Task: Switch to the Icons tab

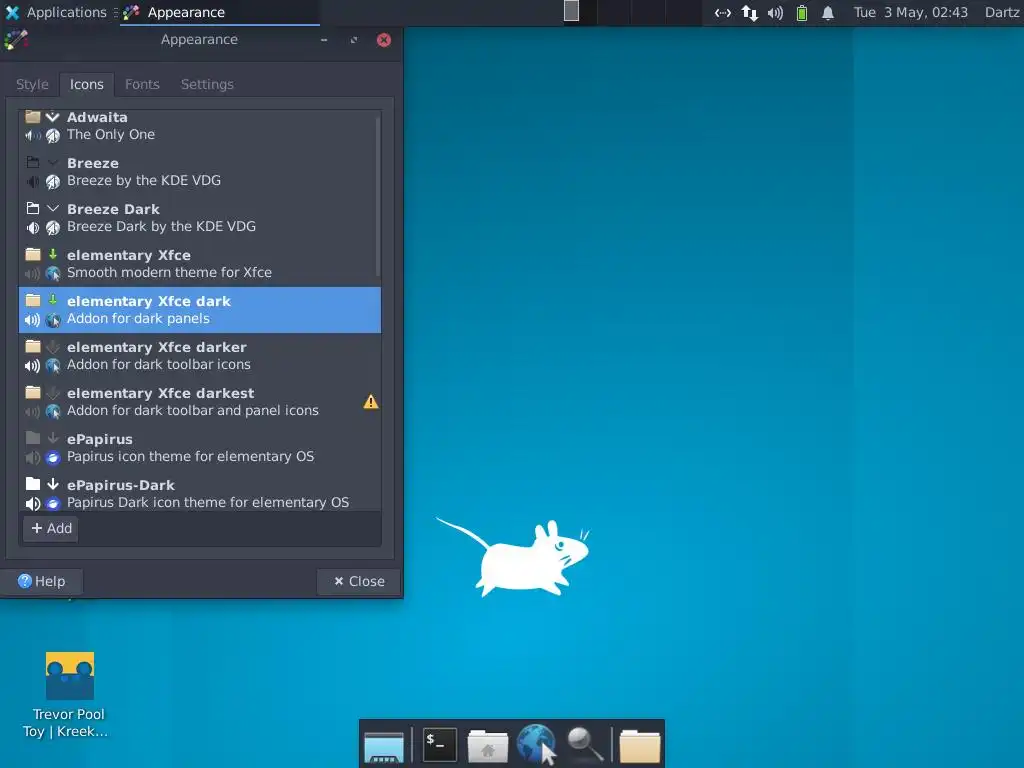Action: tap(87, 84)
